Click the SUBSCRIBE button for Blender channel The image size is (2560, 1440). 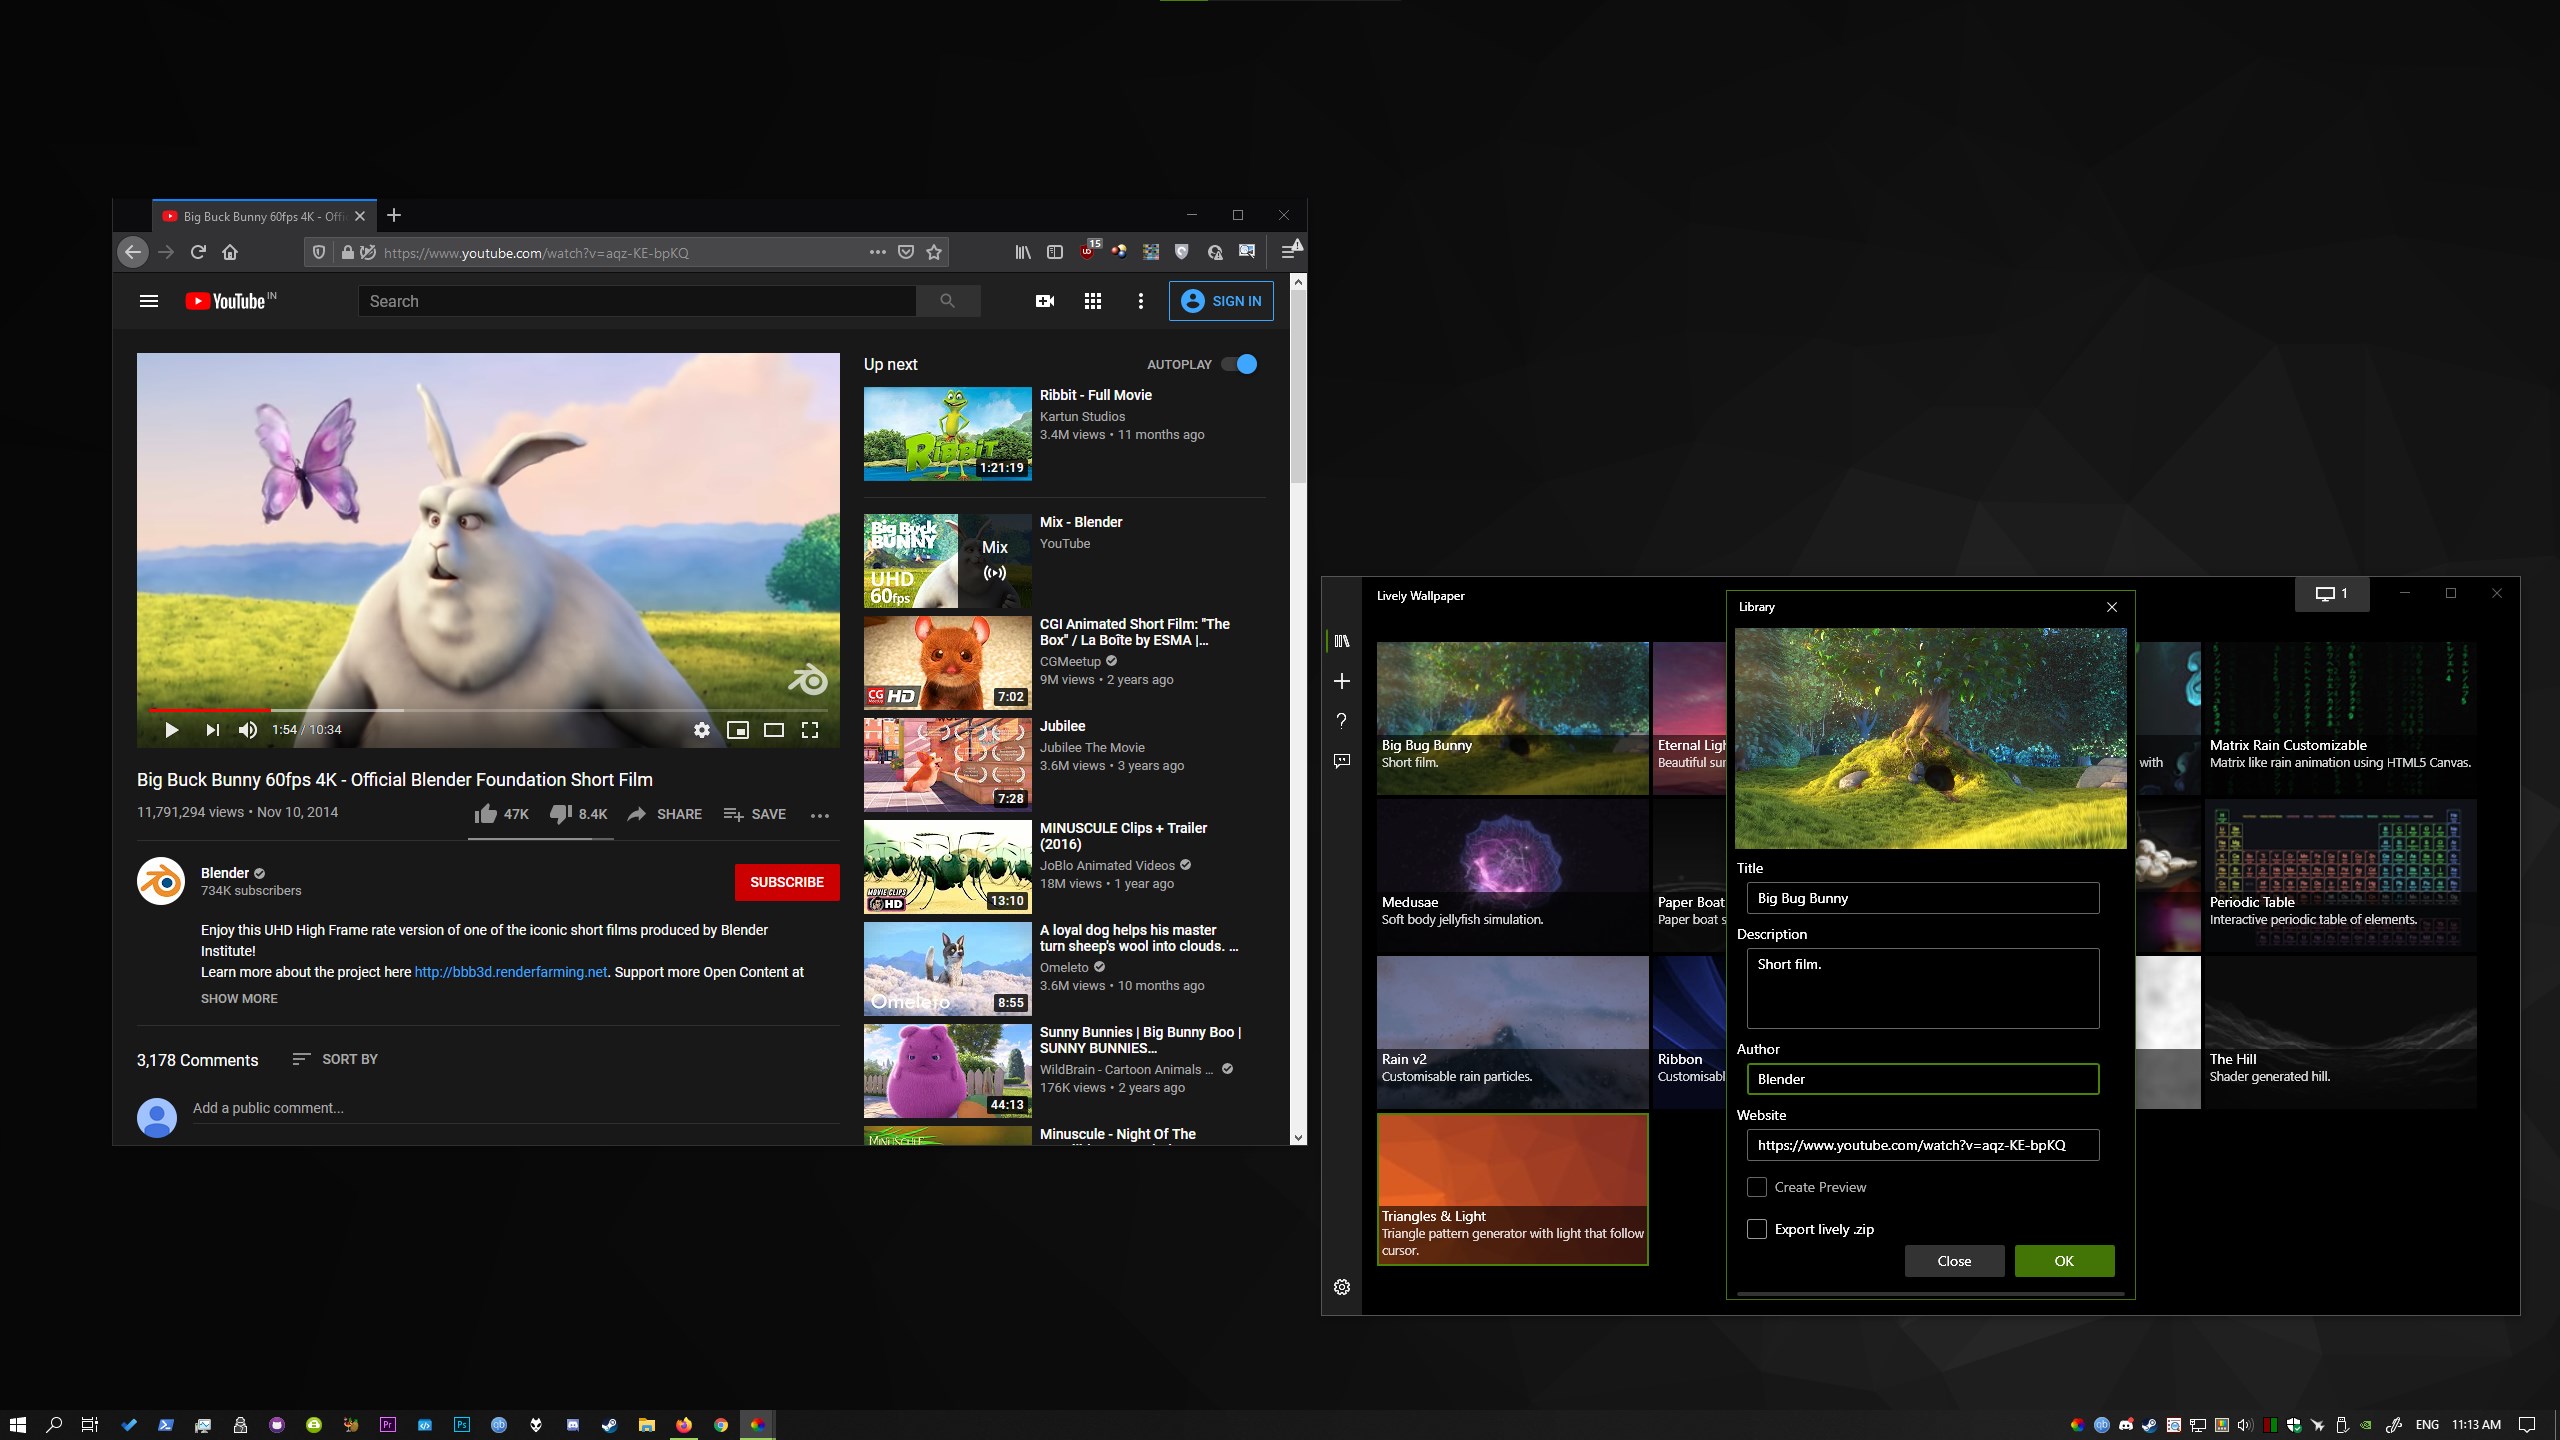(x=788, y=882)
